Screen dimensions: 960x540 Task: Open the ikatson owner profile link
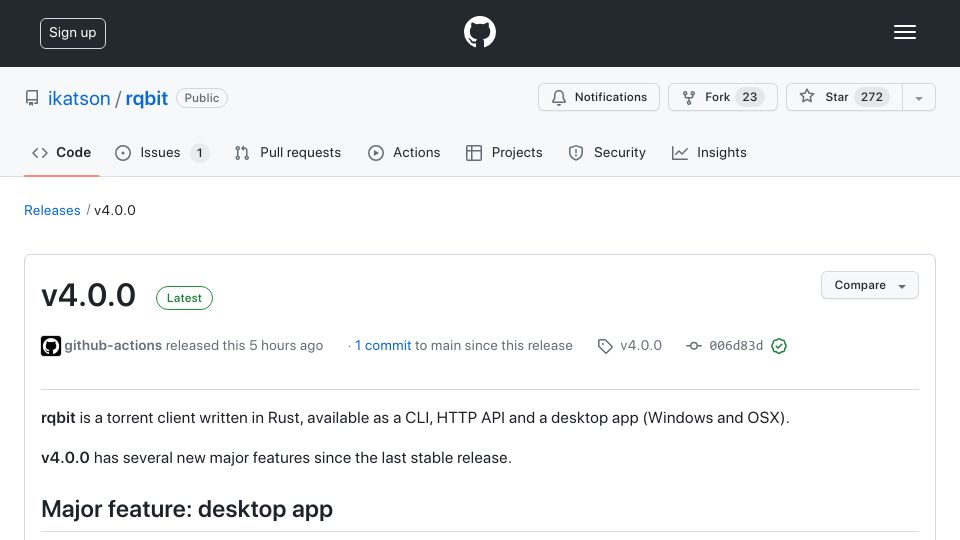tap(79, 98)
